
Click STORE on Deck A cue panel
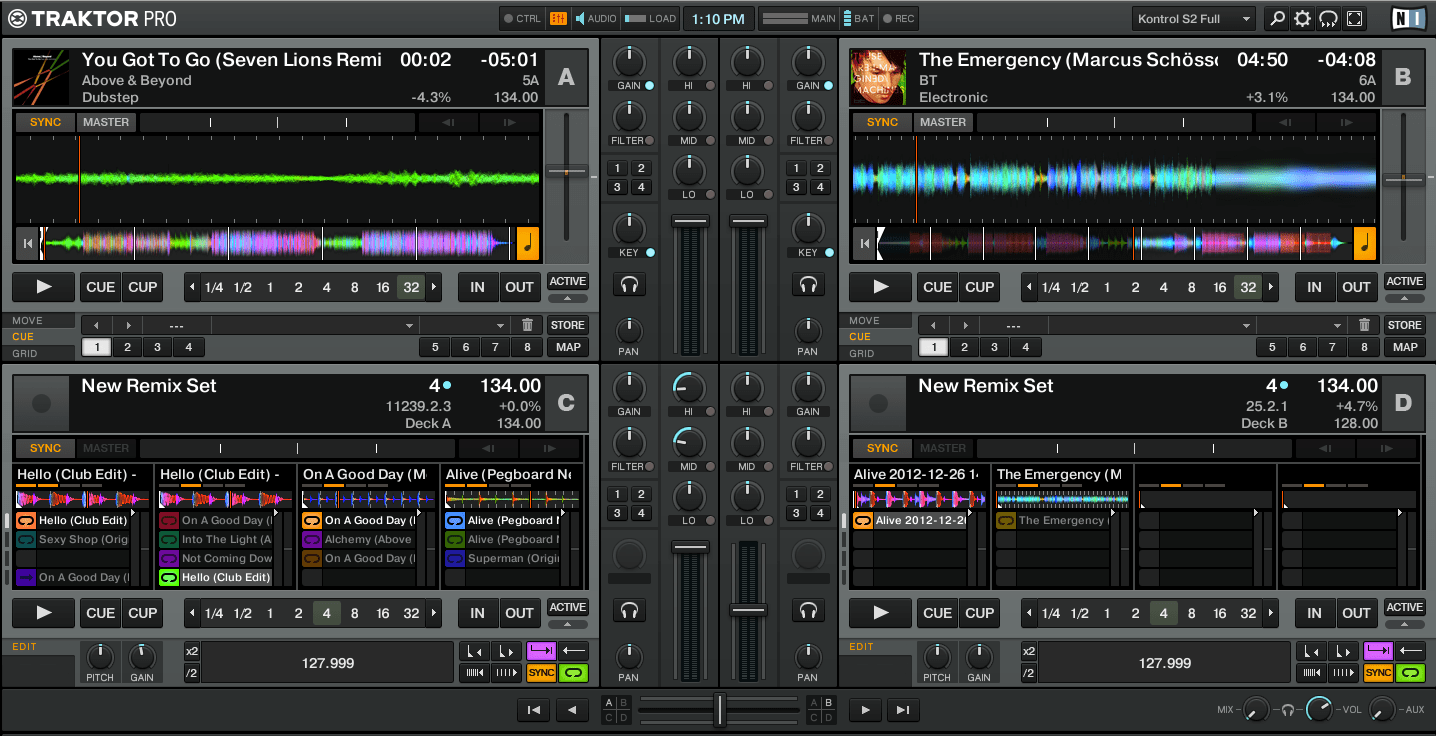click(568, 325)
